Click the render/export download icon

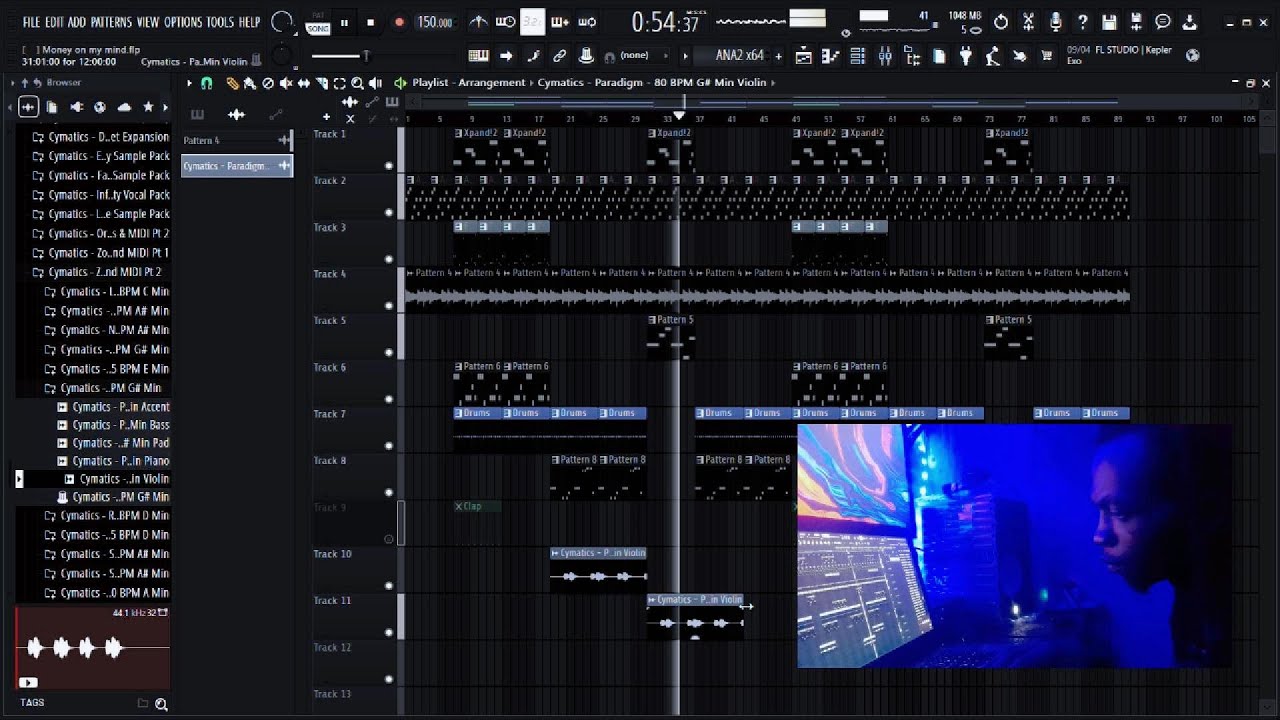[x=1189, y=22]
